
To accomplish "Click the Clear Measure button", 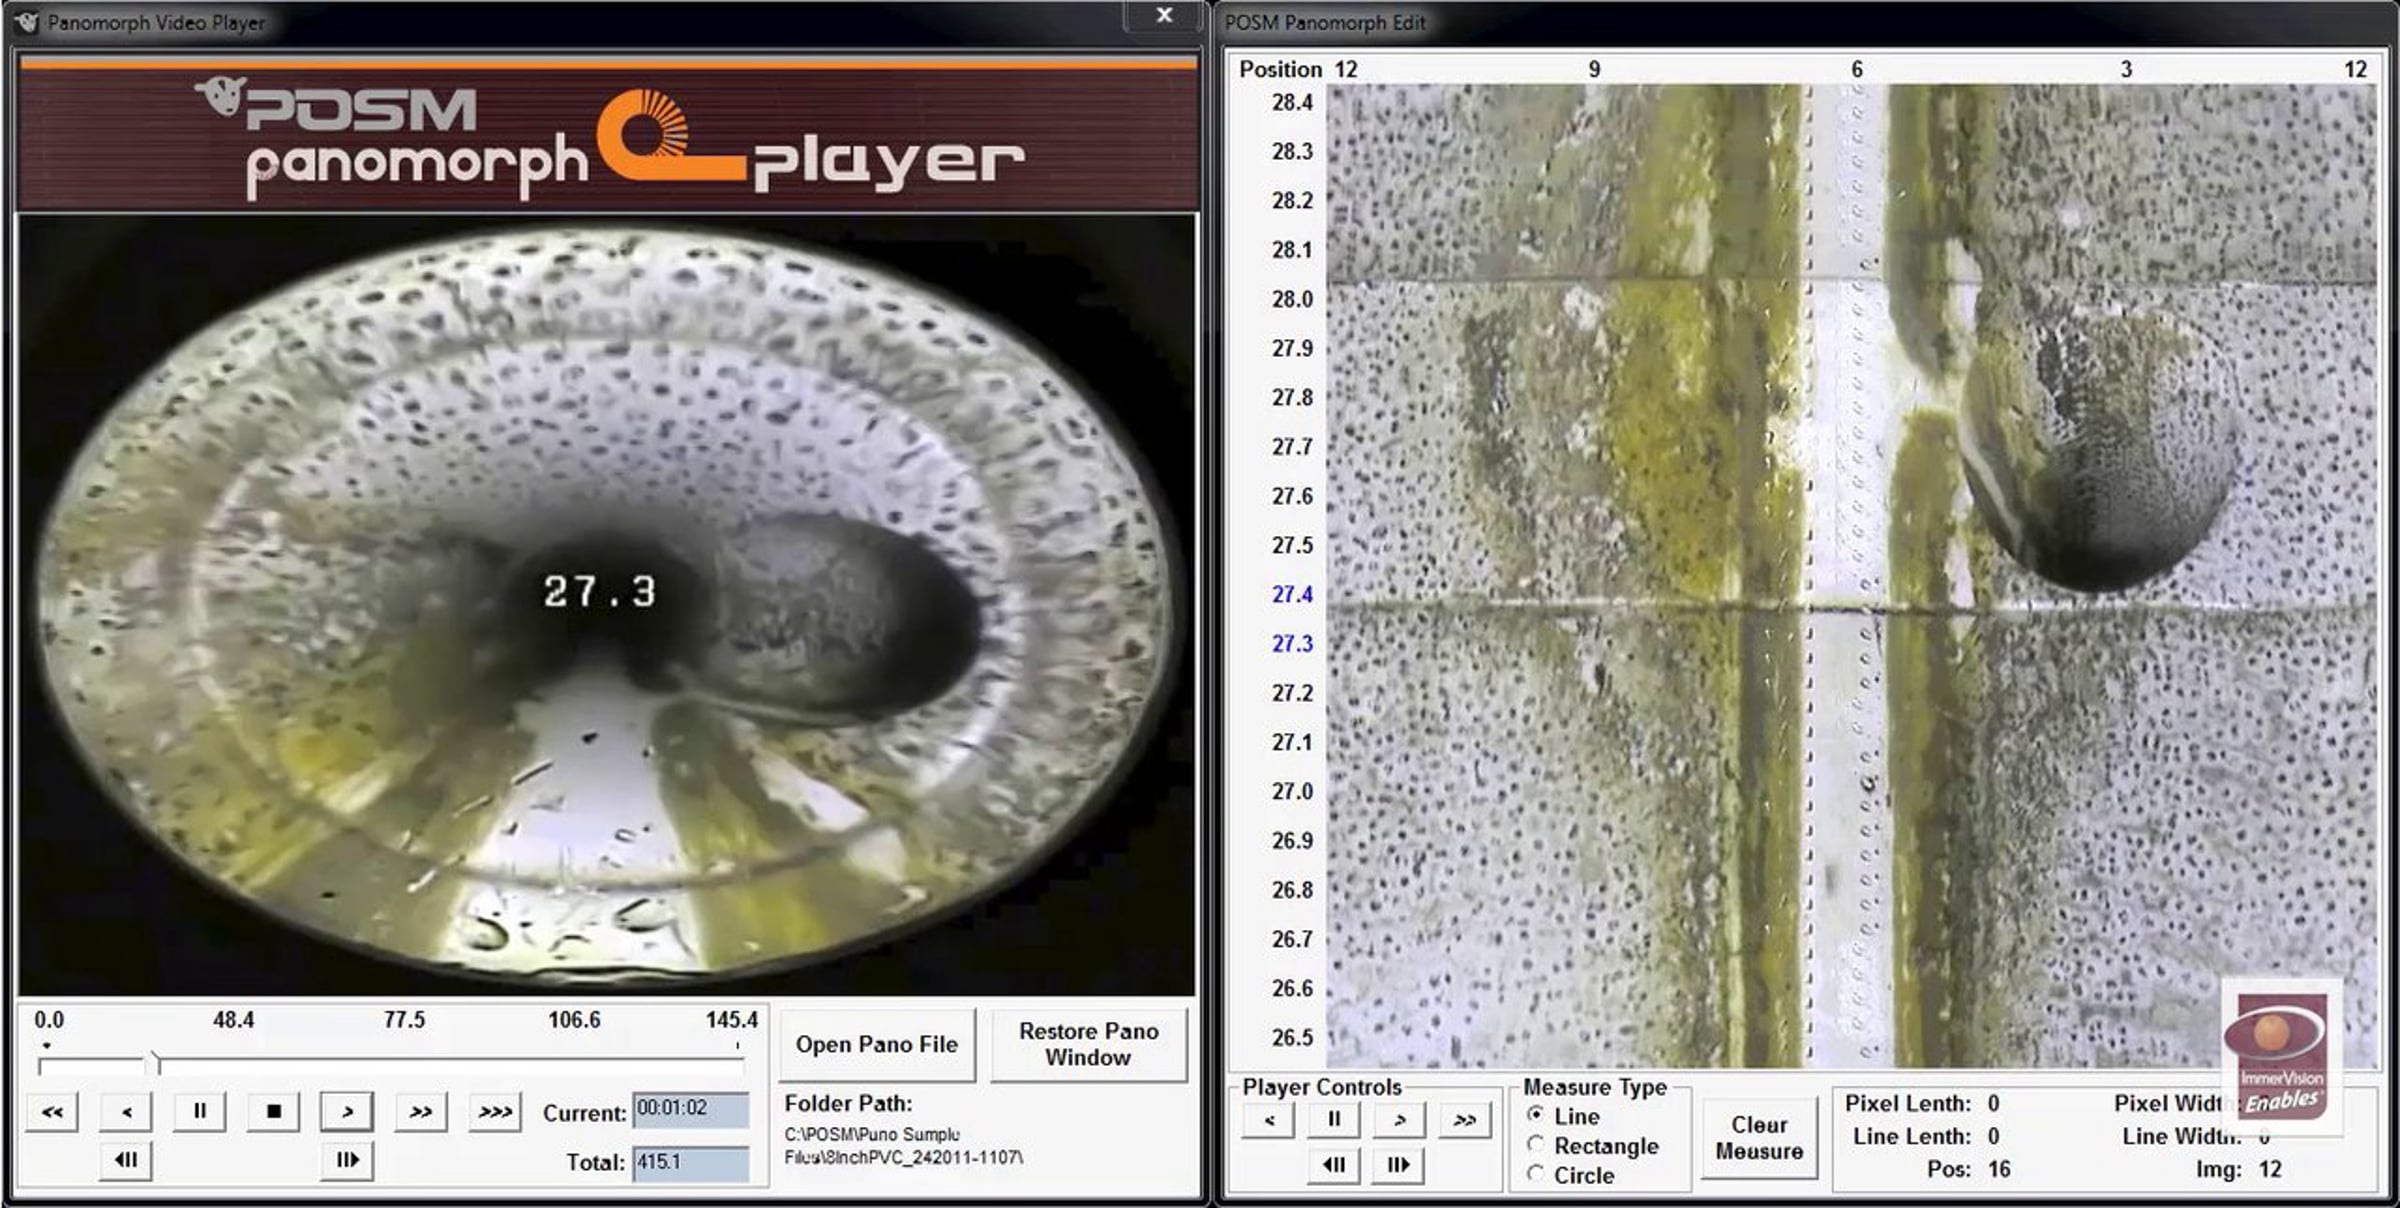I will (1759, 1139).
